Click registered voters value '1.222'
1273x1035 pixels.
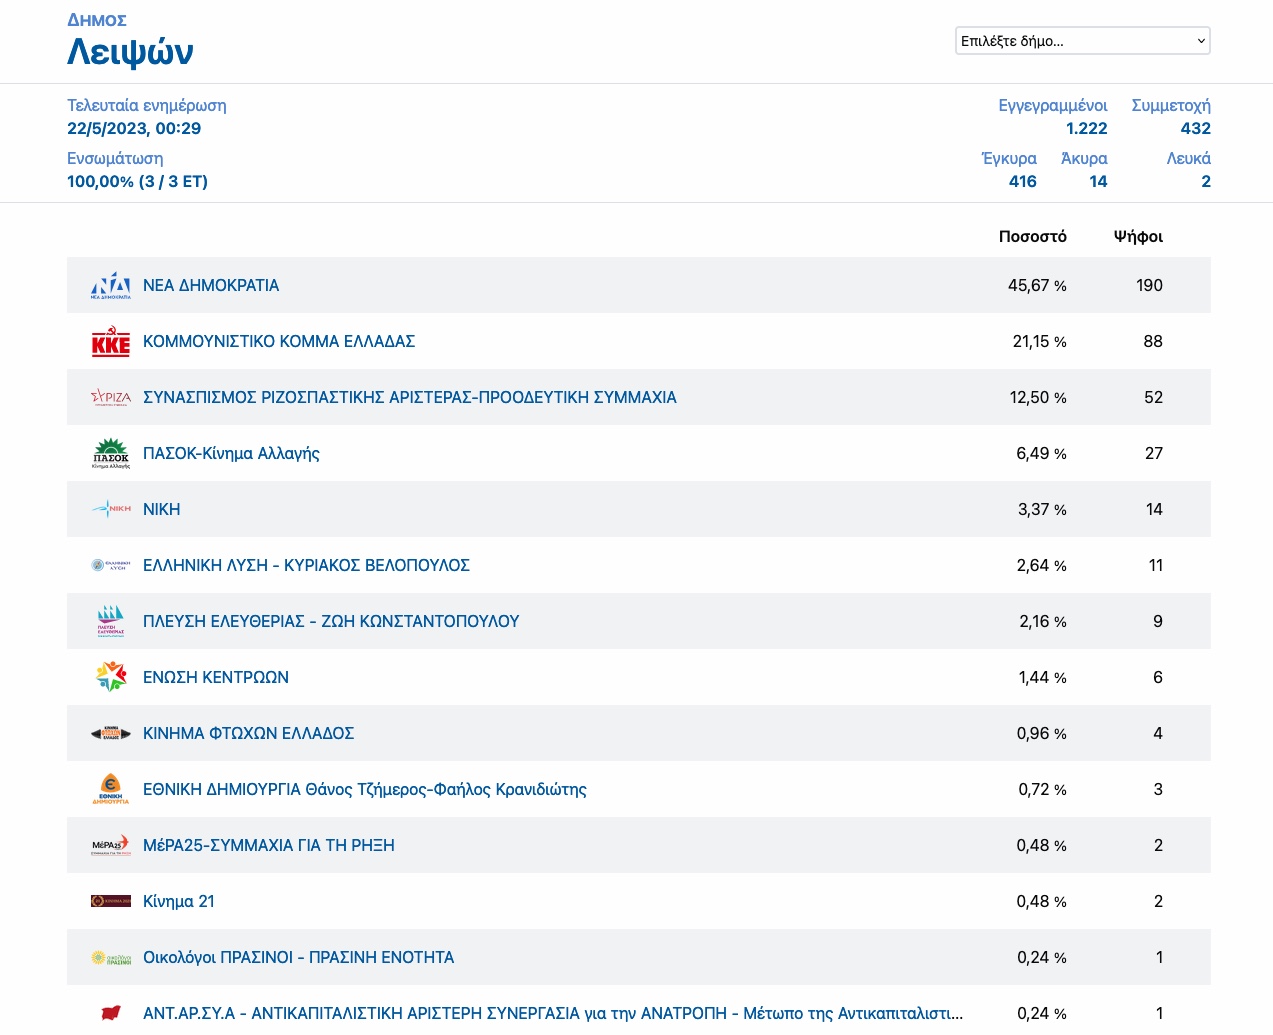[x=1087, y=128]
